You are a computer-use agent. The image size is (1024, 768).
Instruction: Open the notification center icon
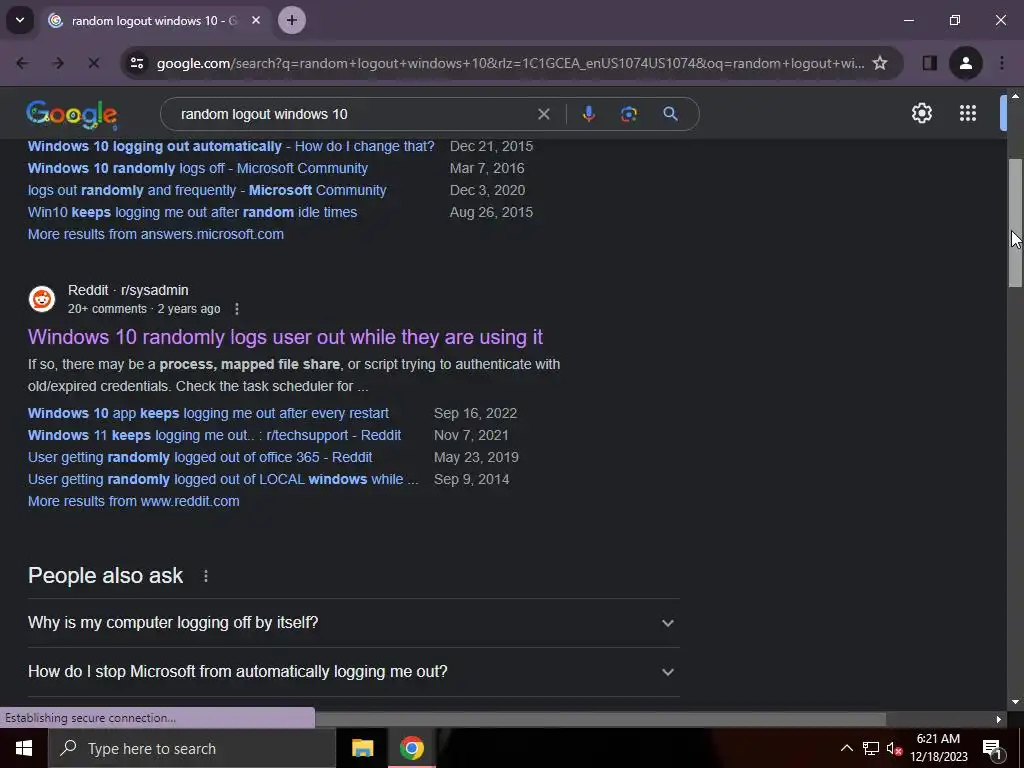point(991,748)
